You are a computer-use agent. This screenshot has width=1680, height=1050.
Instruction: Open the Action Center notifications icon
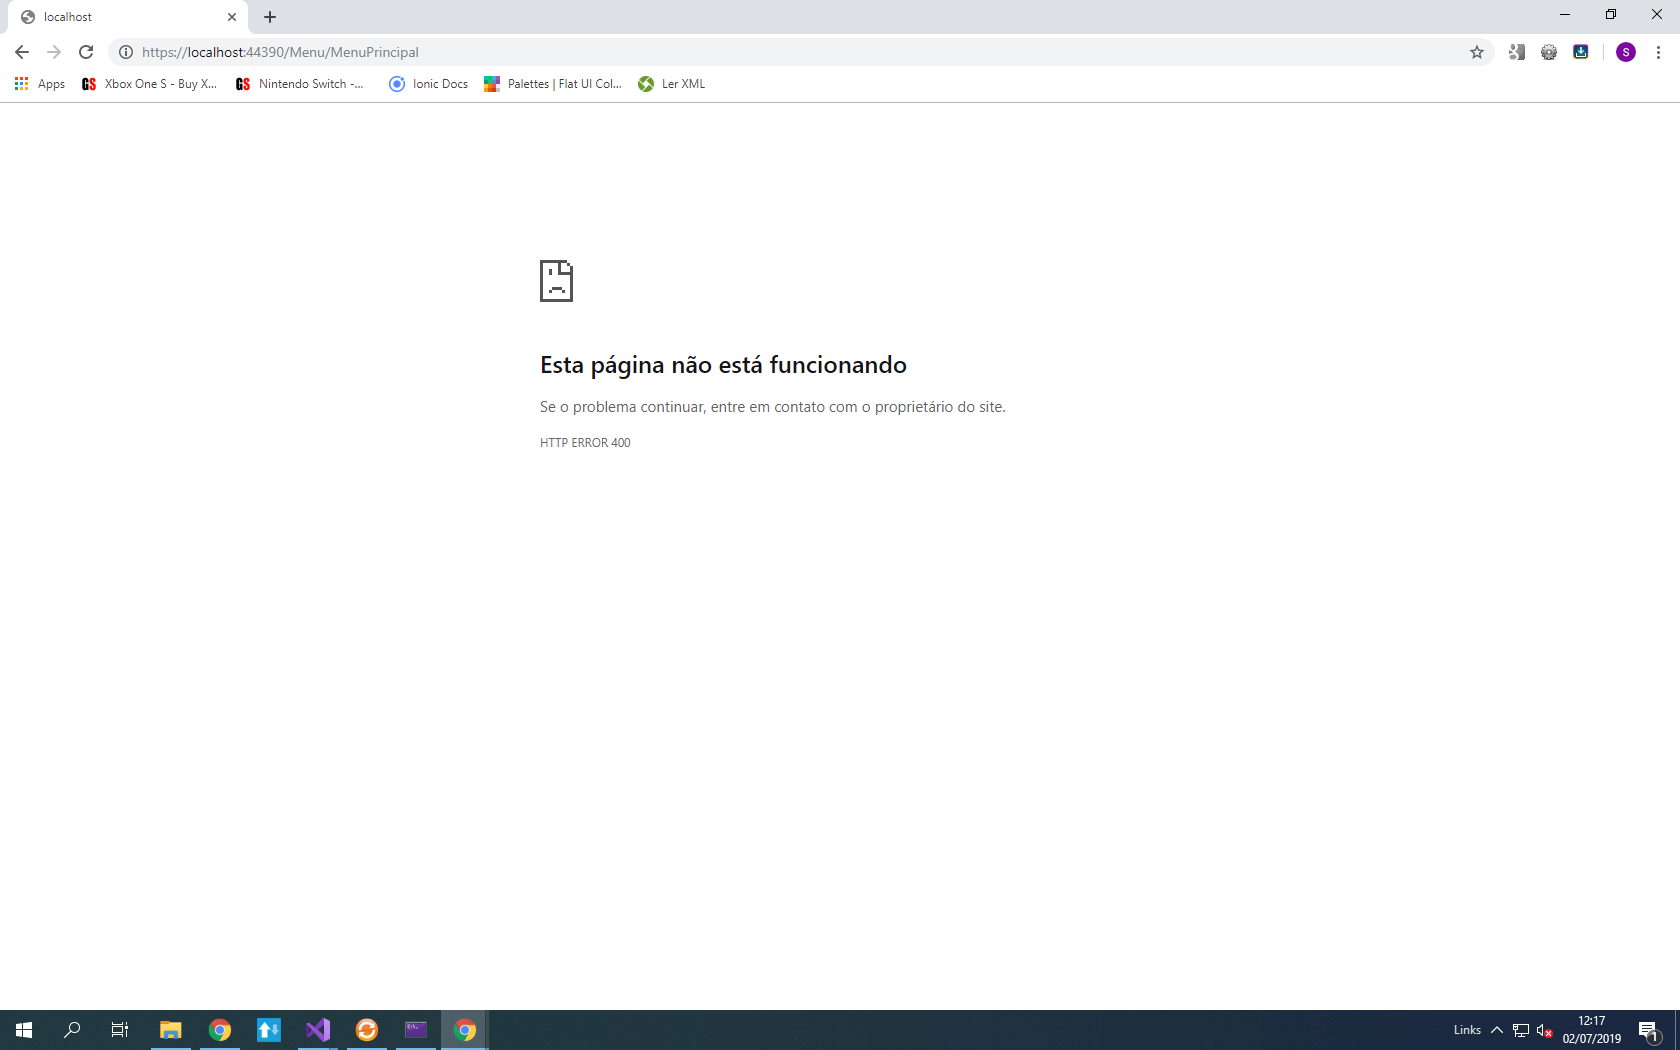pos(1649,1030)
